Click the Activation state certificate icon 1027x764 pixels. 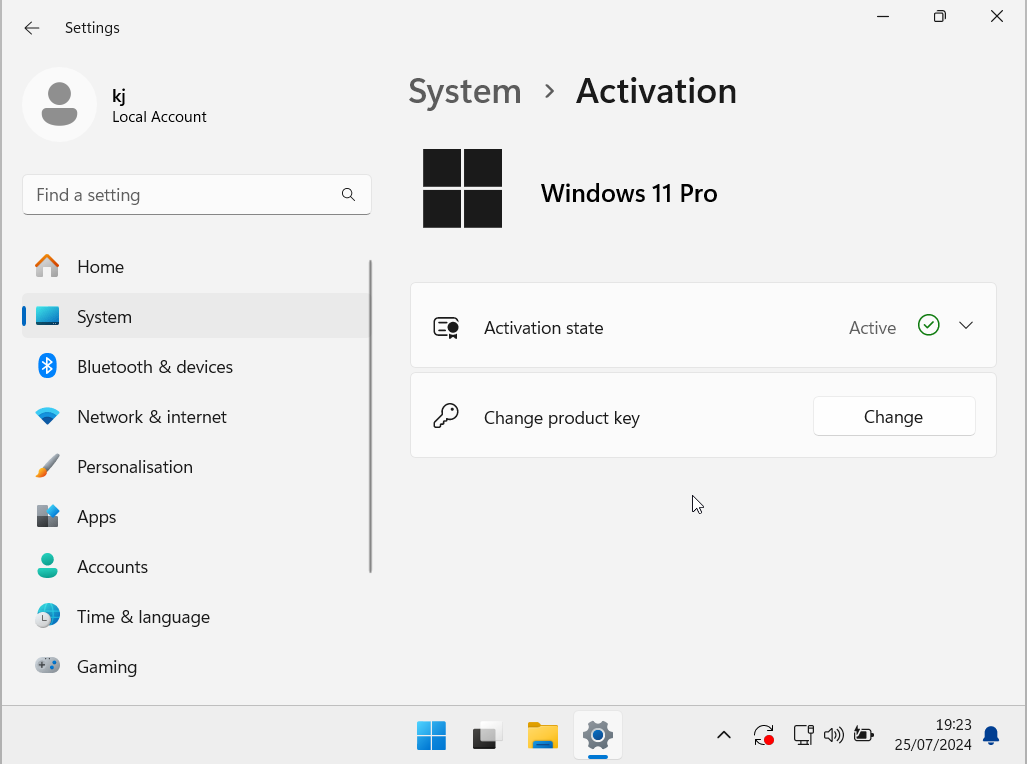coord(446,328)
